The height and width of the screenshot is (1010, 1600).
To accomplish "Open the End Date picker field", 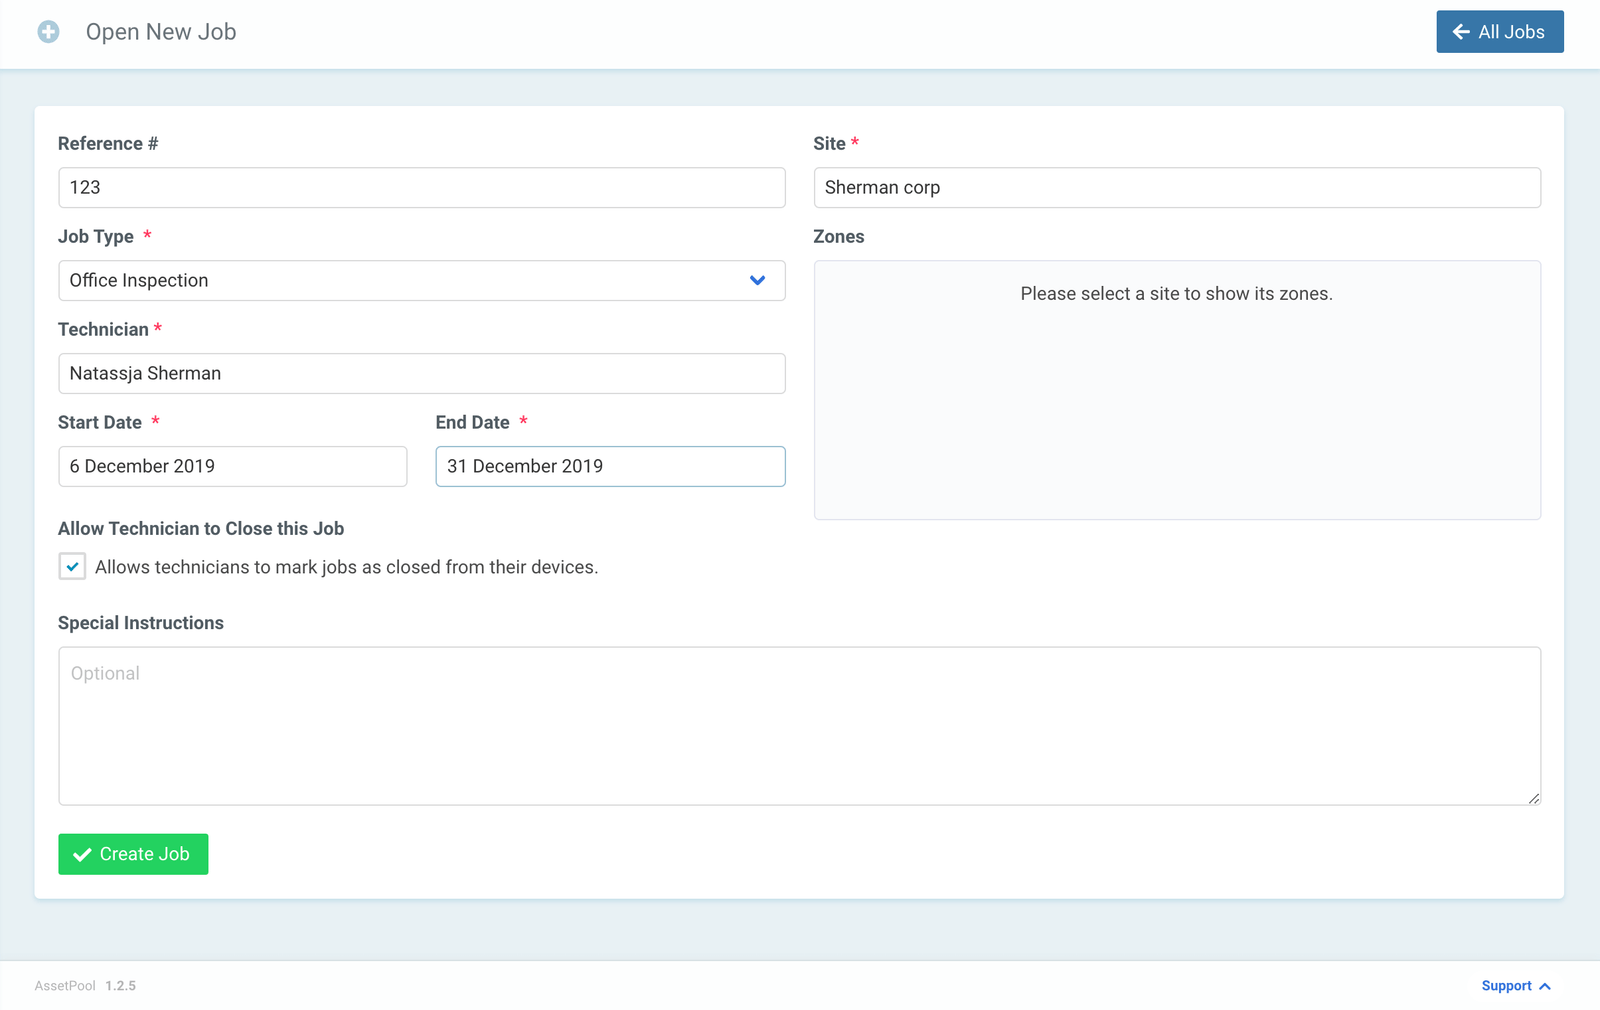I will coord(610,467).
